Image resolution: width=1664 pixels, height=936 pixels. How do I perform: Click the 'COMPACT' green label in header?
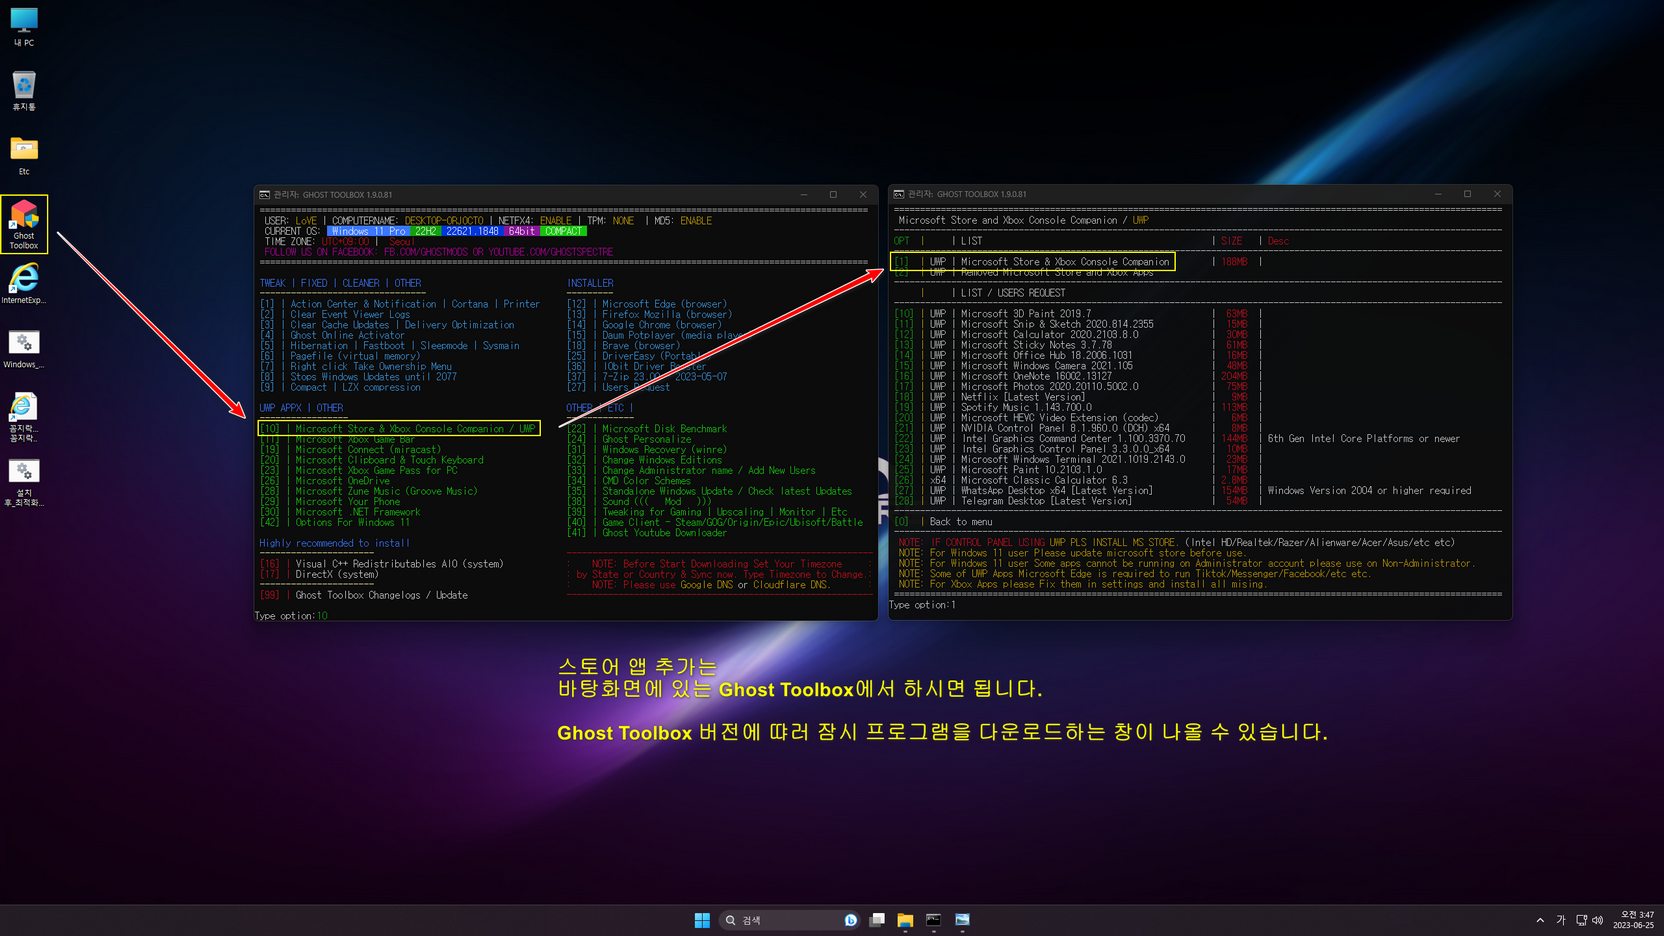coord(564,231)
